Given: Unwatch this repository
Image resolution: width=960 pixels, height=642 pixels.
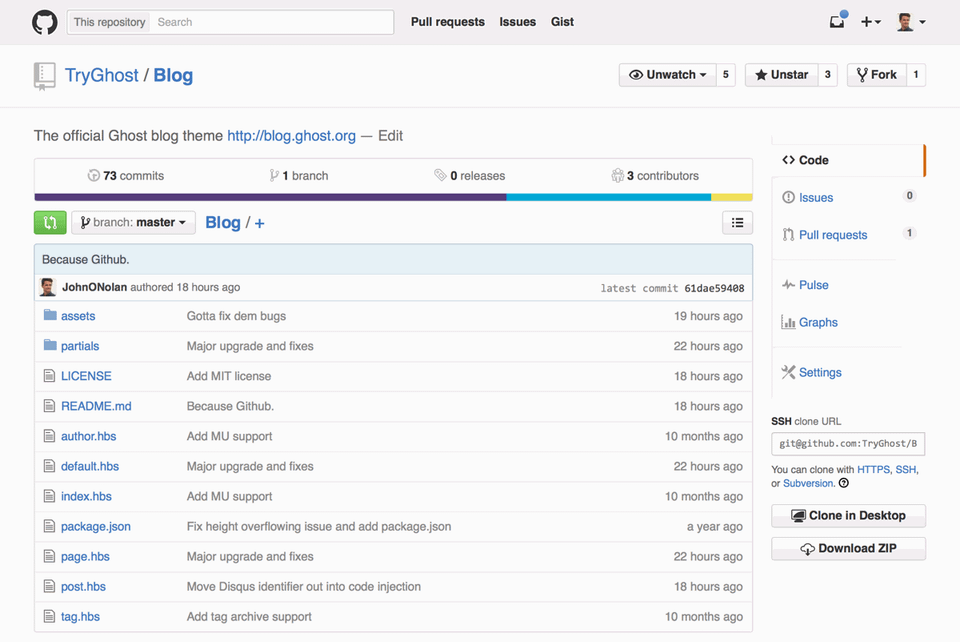Looking at the screenshot, I should tap(667, 74).
